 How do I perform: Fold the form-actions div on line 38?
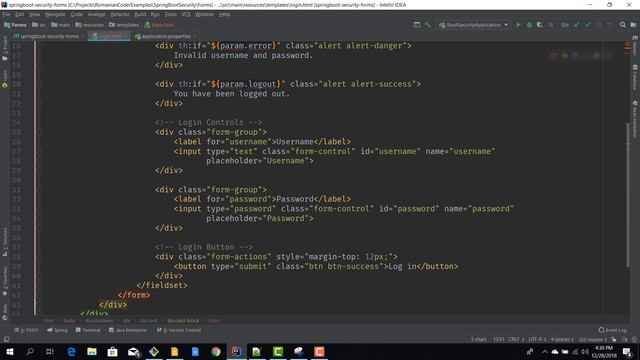pos(40,257)
